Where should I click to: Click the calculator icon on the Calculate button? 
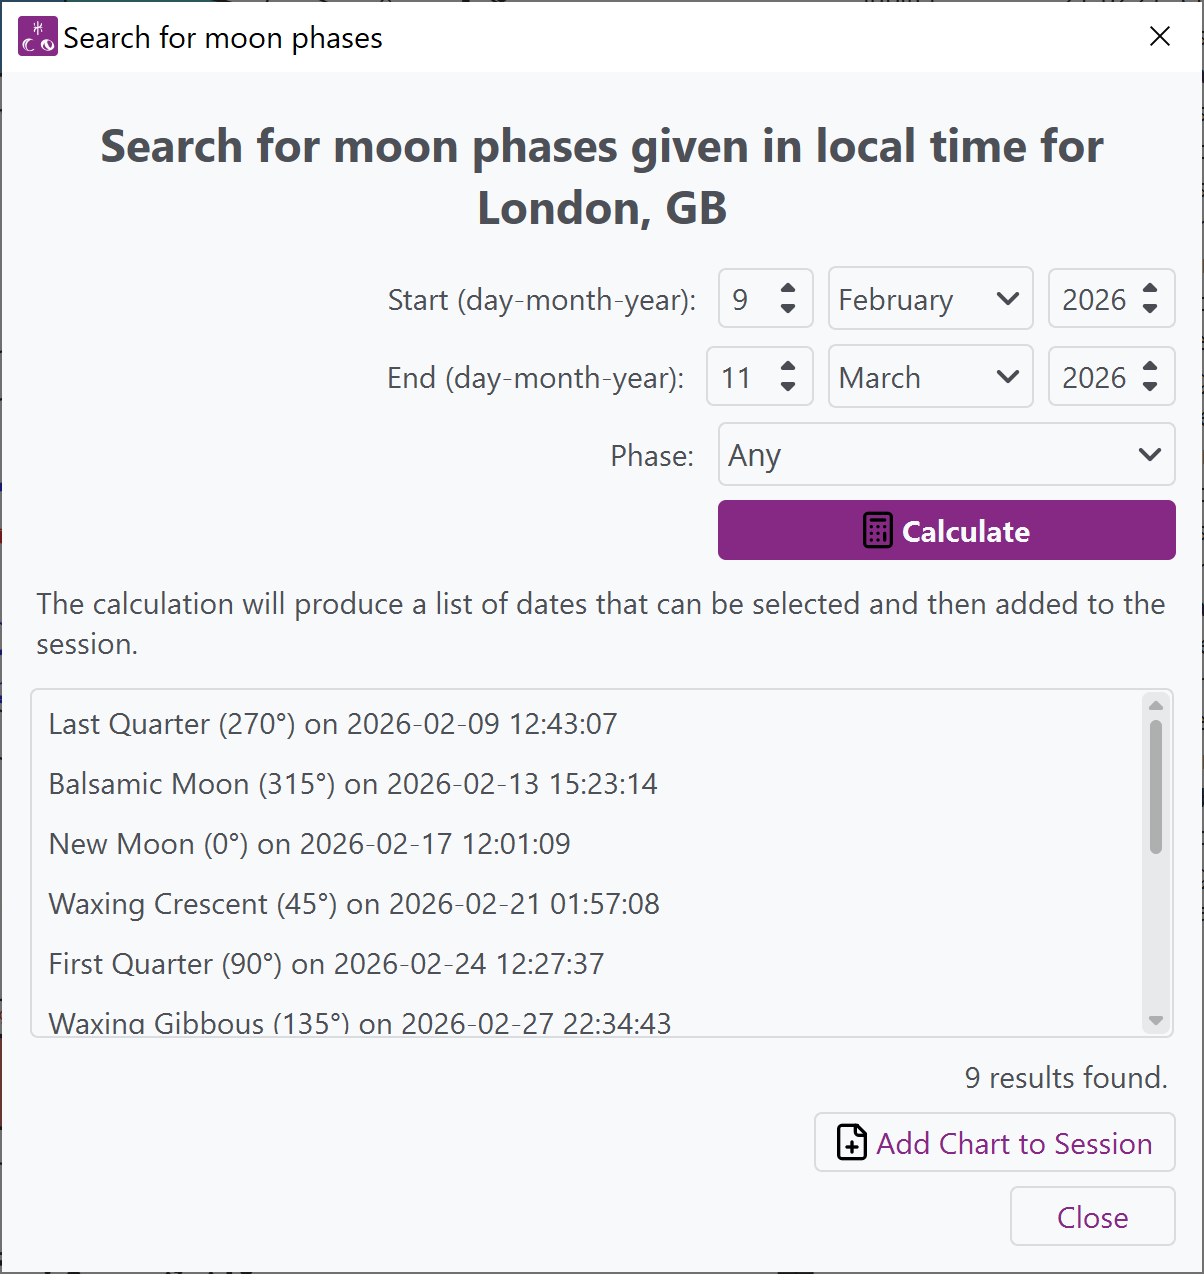(x=877, y=531)
